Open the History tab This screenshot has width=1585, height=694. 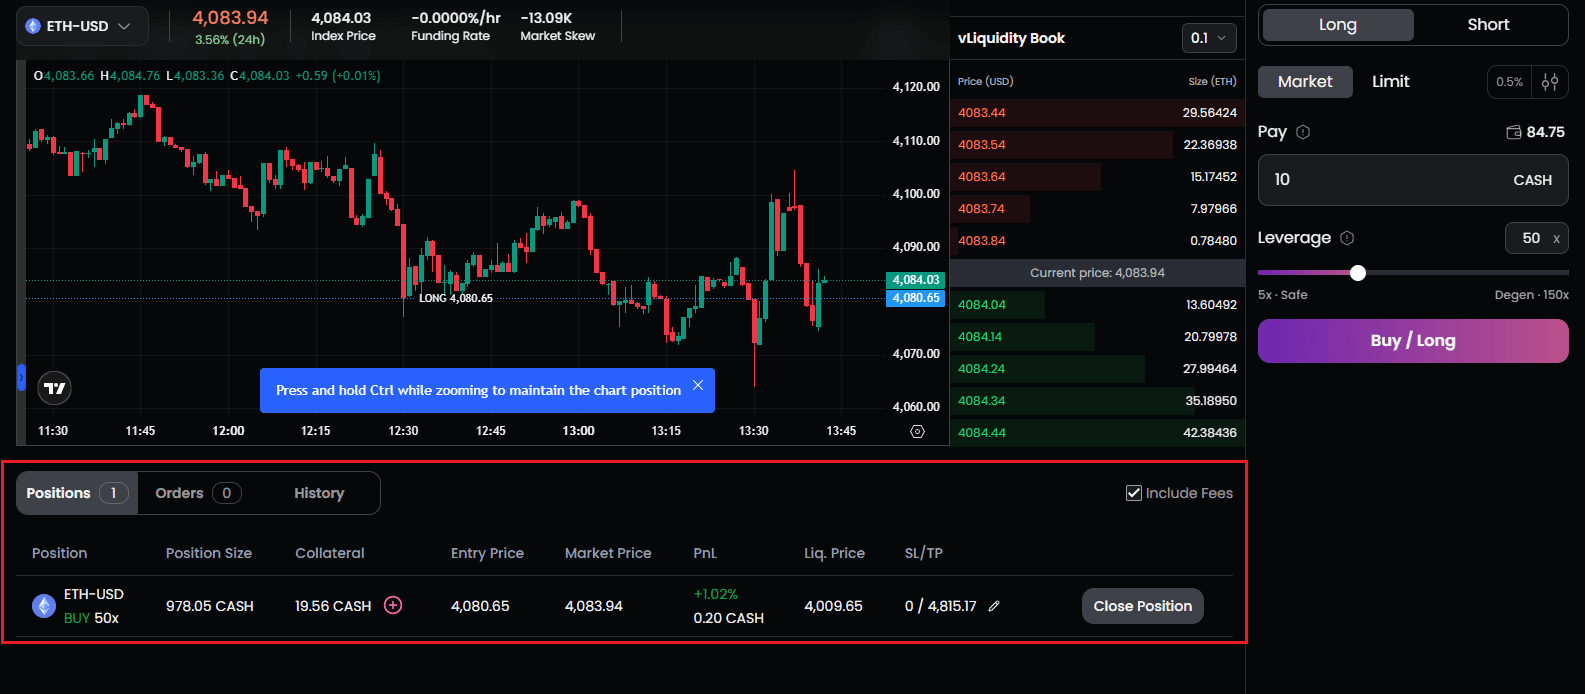(x=319, y=493)
